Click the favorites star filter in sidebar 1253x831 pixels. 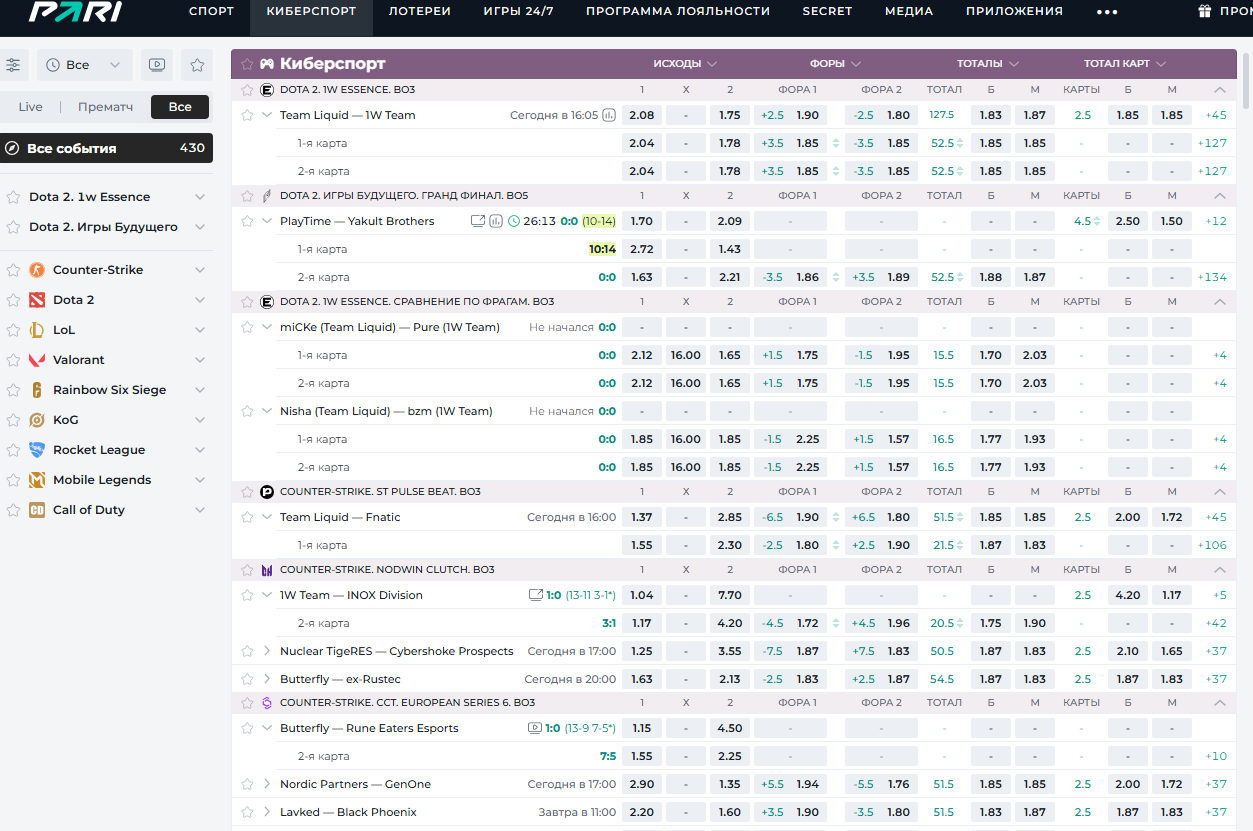click(x=197, y=65)
